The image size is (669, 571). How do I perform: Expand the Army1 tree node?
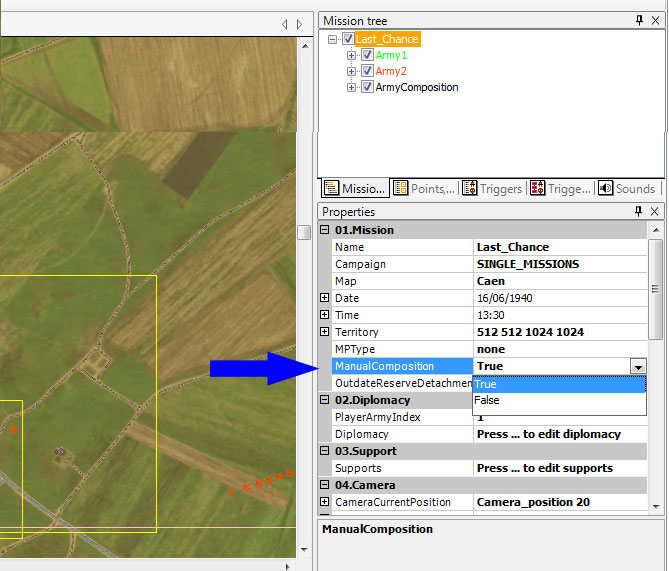coord(352,56)
